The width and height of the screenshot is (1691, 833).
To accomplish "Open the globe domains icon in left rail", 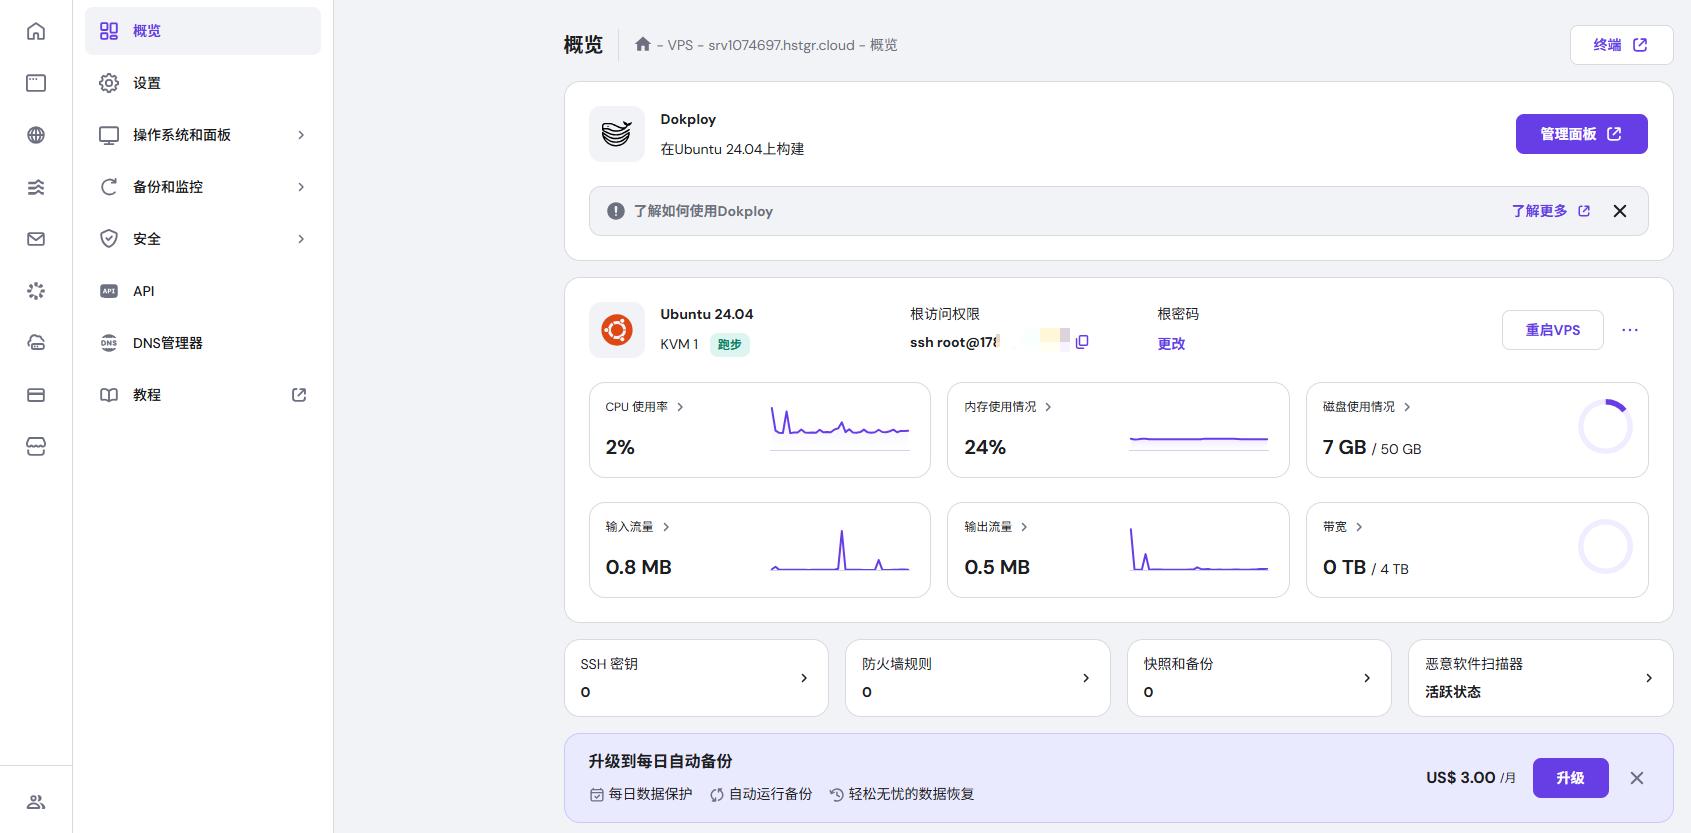I will [x=36, y=135].
